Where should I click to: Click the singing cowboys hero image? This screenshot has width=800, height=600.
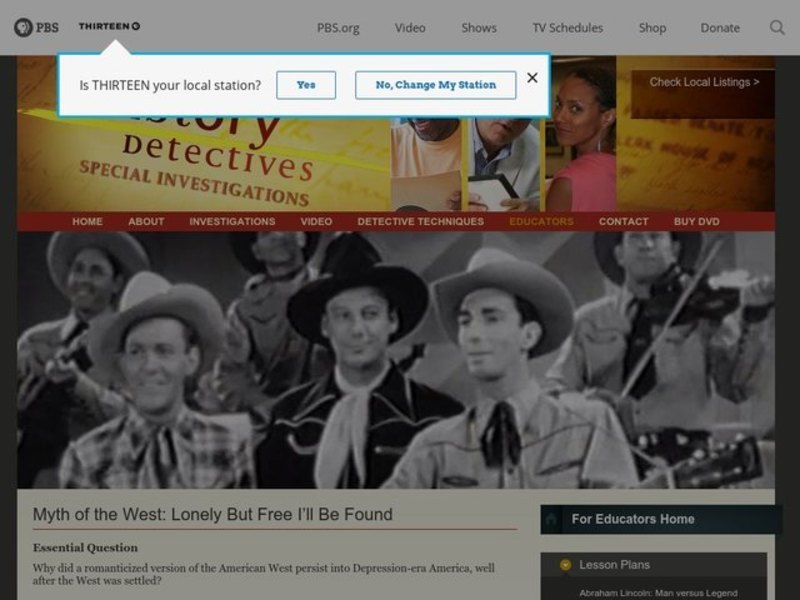395,360
